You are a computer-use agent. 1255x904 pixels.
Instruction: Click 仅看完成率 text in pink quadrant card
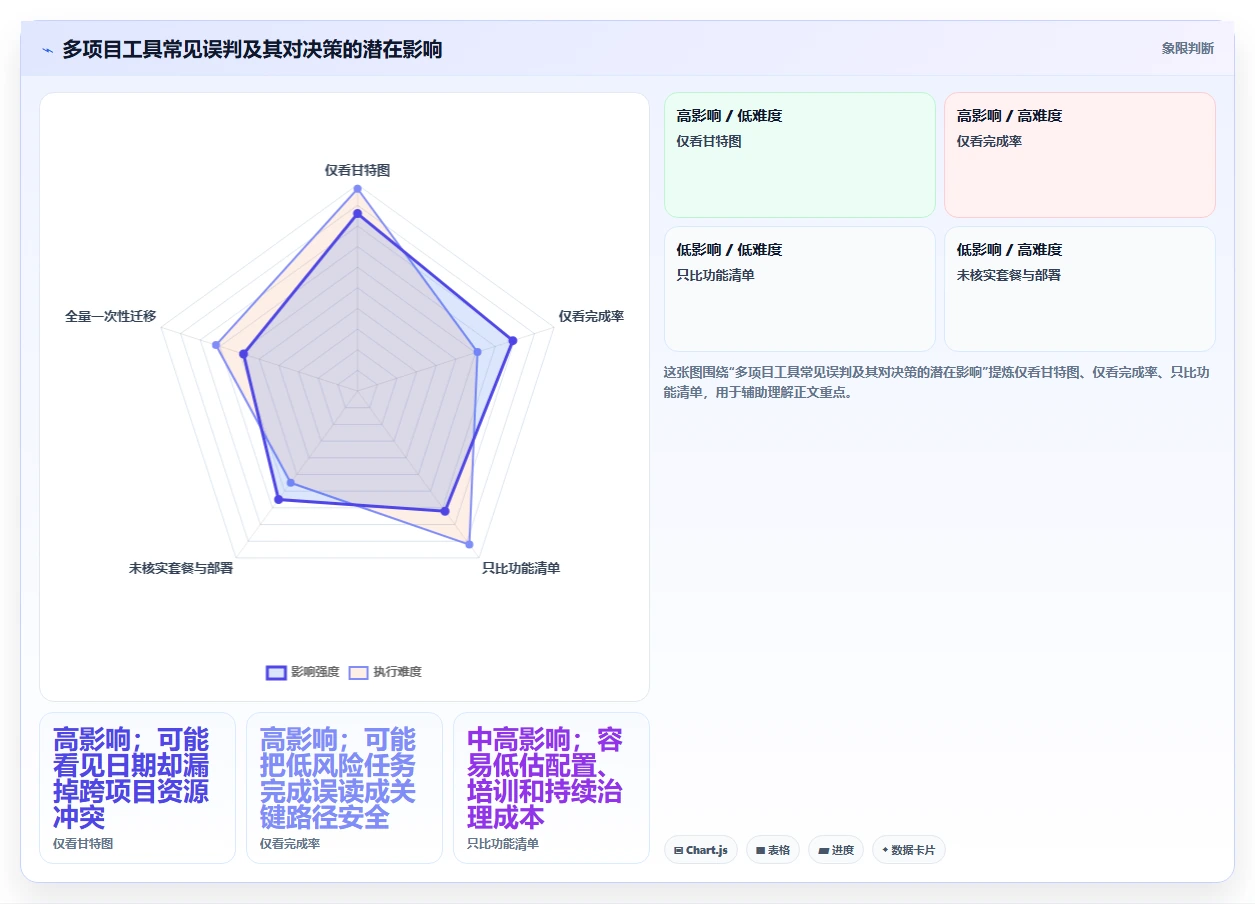click(x=989, y=142)
